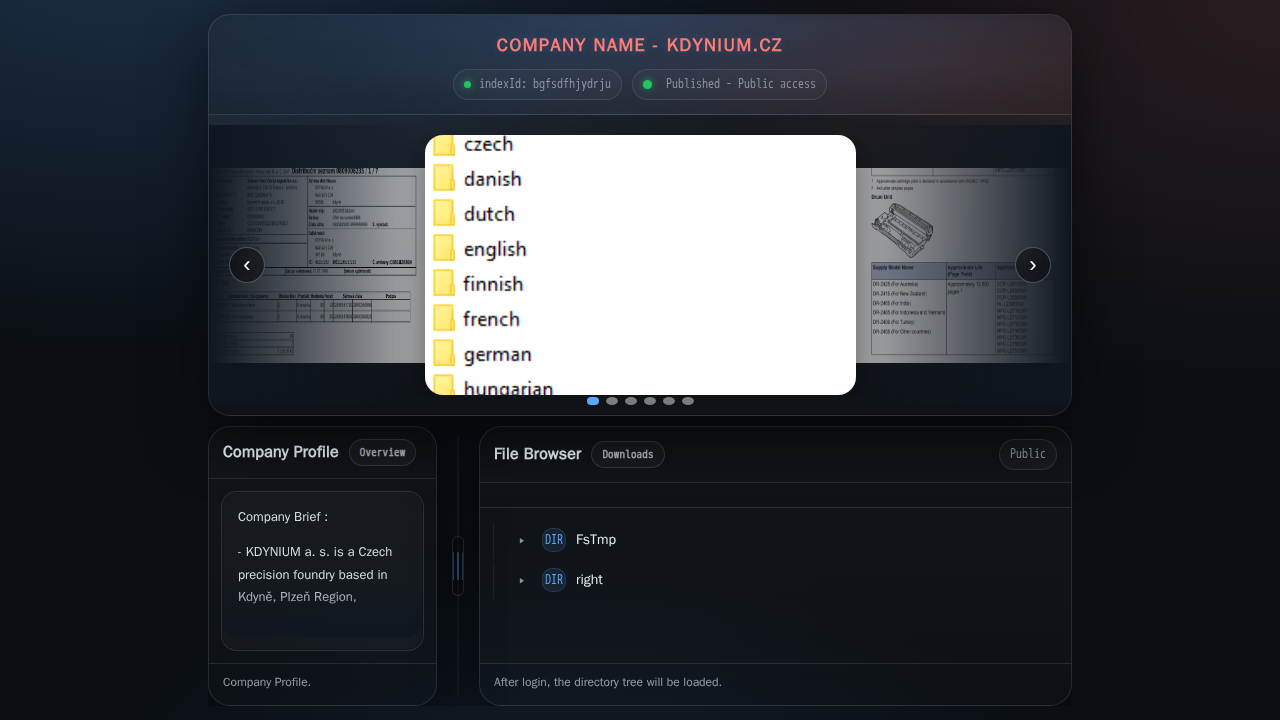
Task: Open the right drum unit document thumbnail
Action: click(x=963, y=265)
